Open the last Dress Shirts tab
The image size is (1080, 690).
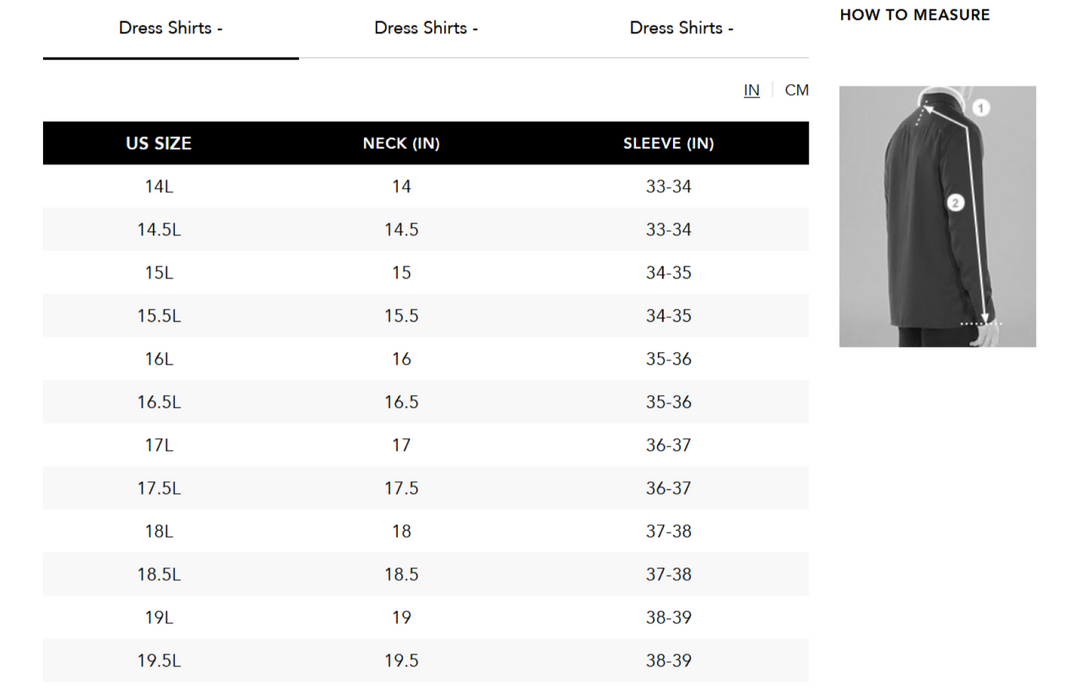[x=681, y=28]
